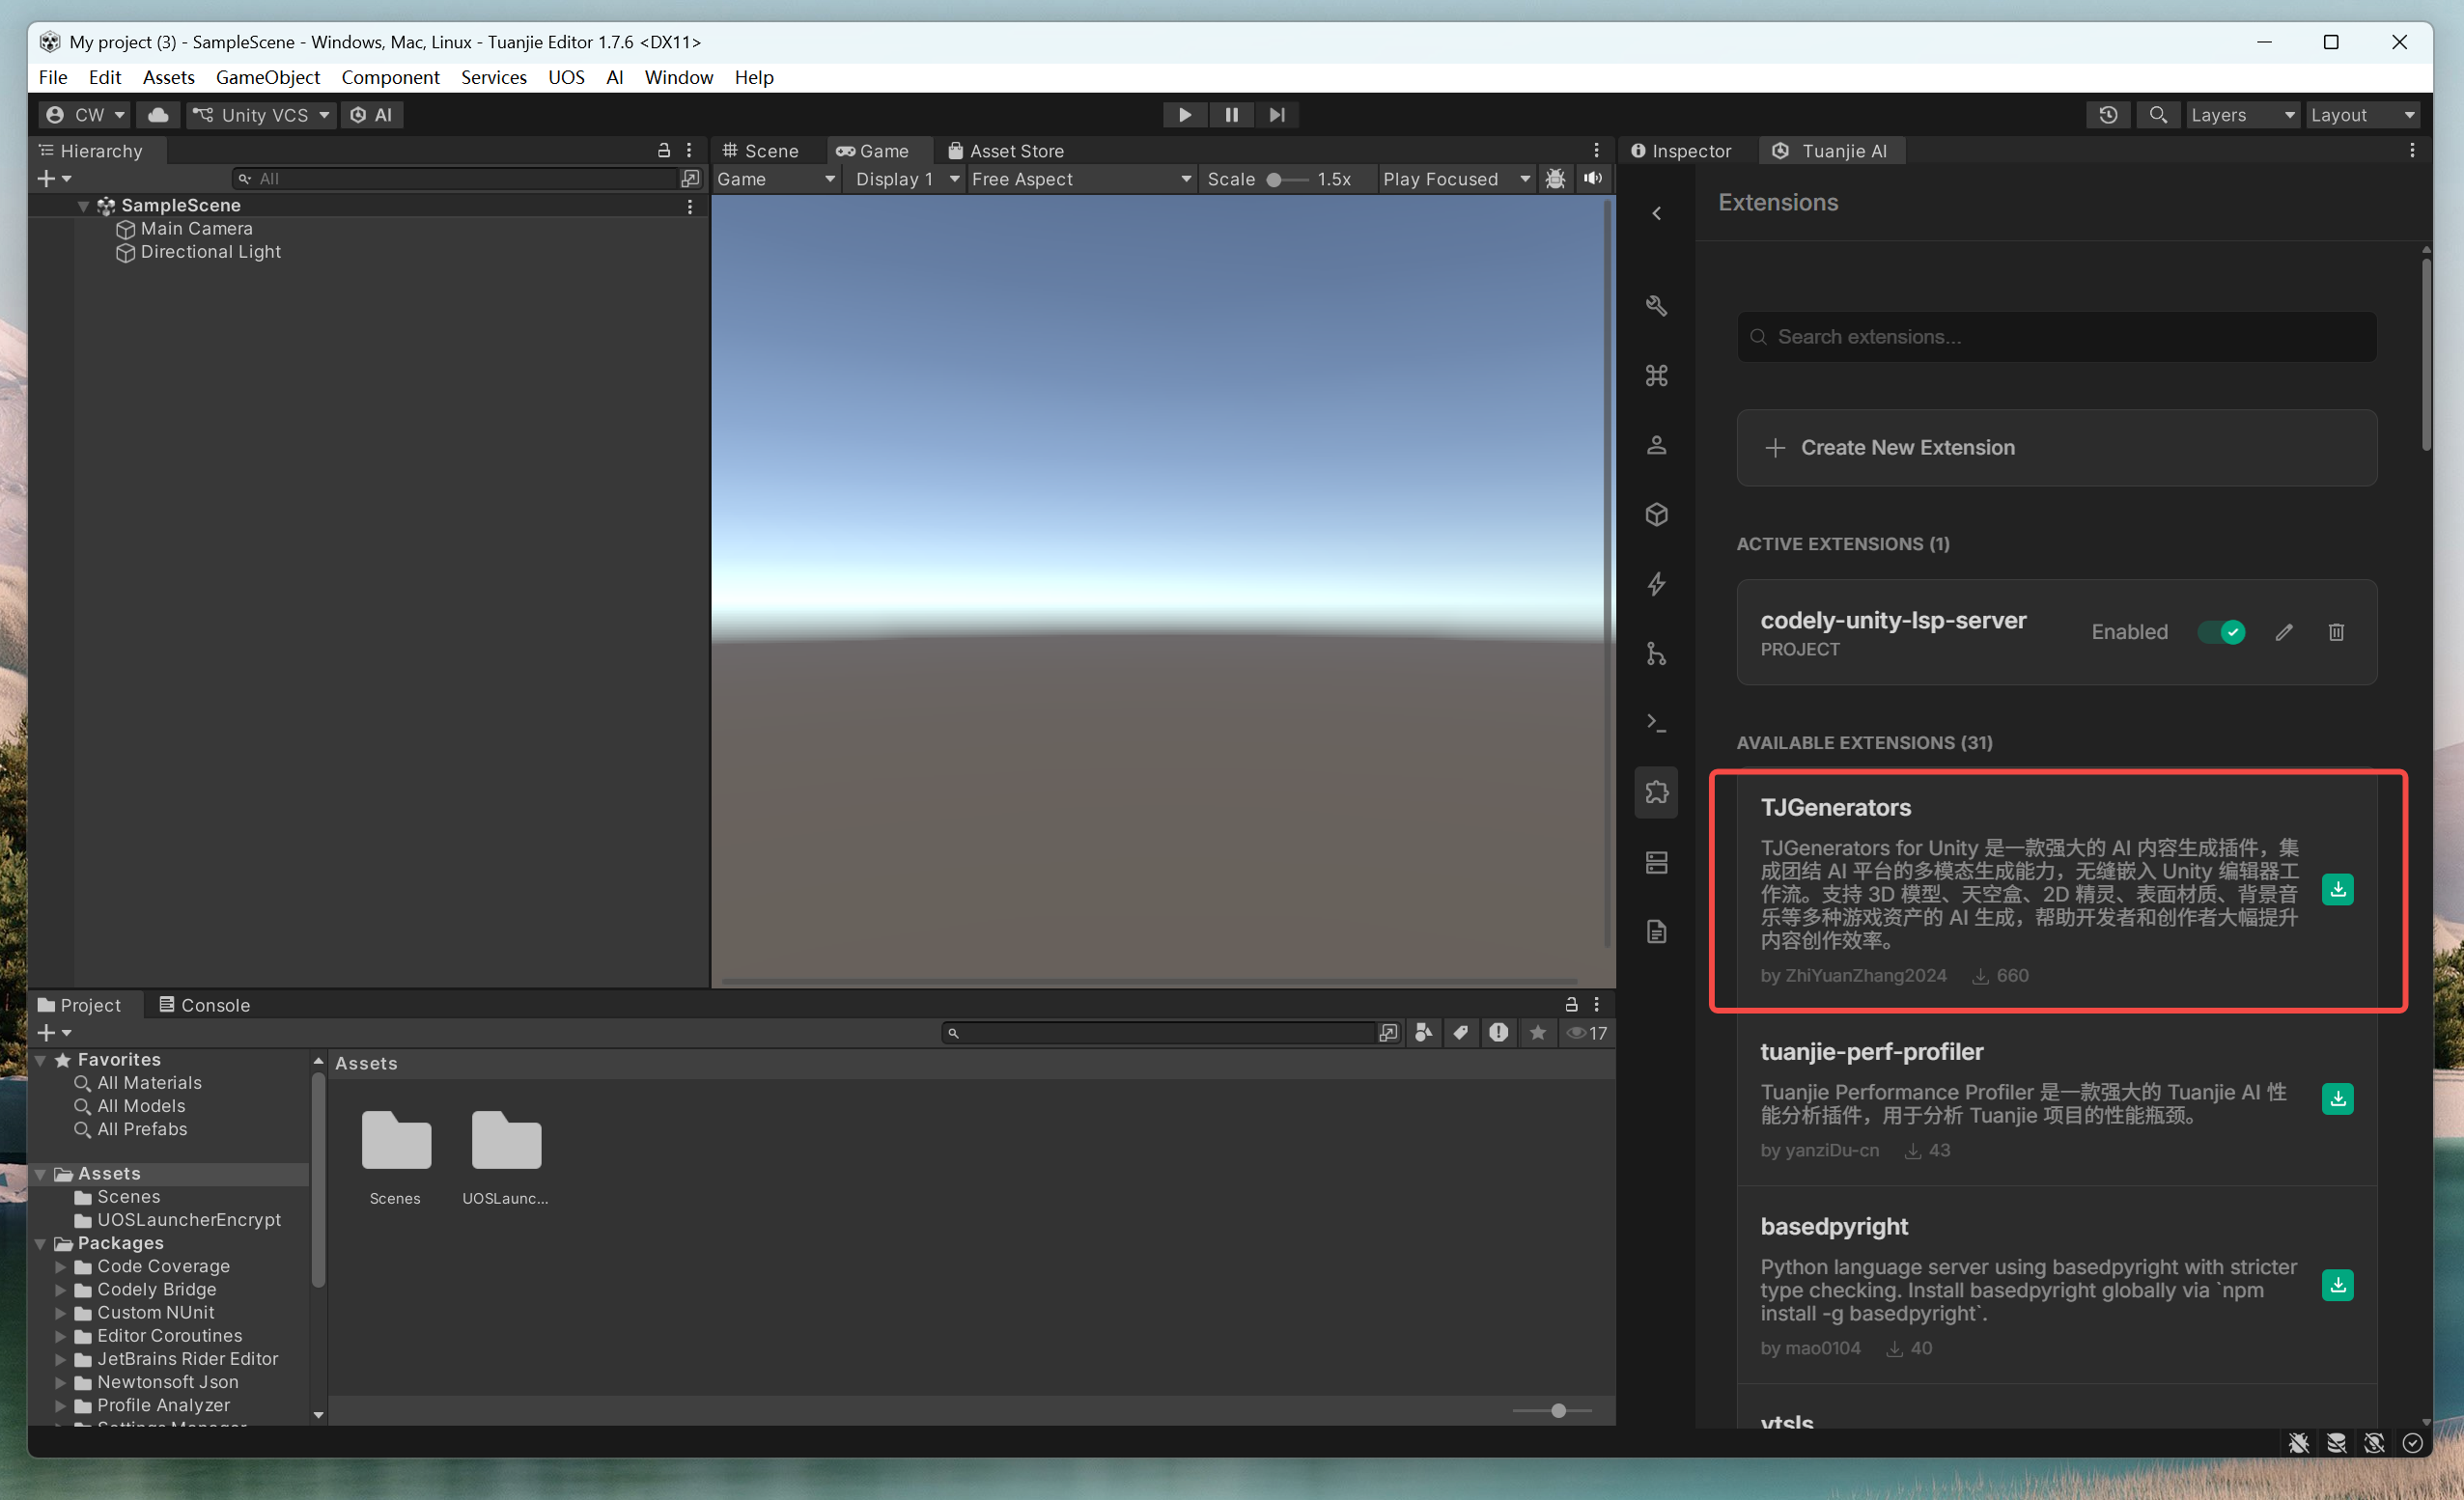Adjust the Project asset icon size slider
Screen dimensions: 2464x1500
click(x=1553, y=1411)
